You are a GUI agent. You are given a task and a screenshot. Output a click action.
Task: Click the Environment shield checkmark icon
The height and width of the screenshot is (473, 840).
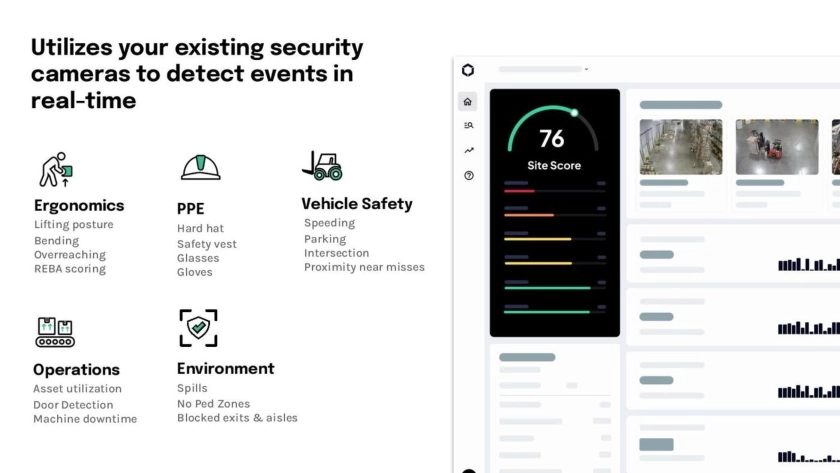[x=198, y=328]
